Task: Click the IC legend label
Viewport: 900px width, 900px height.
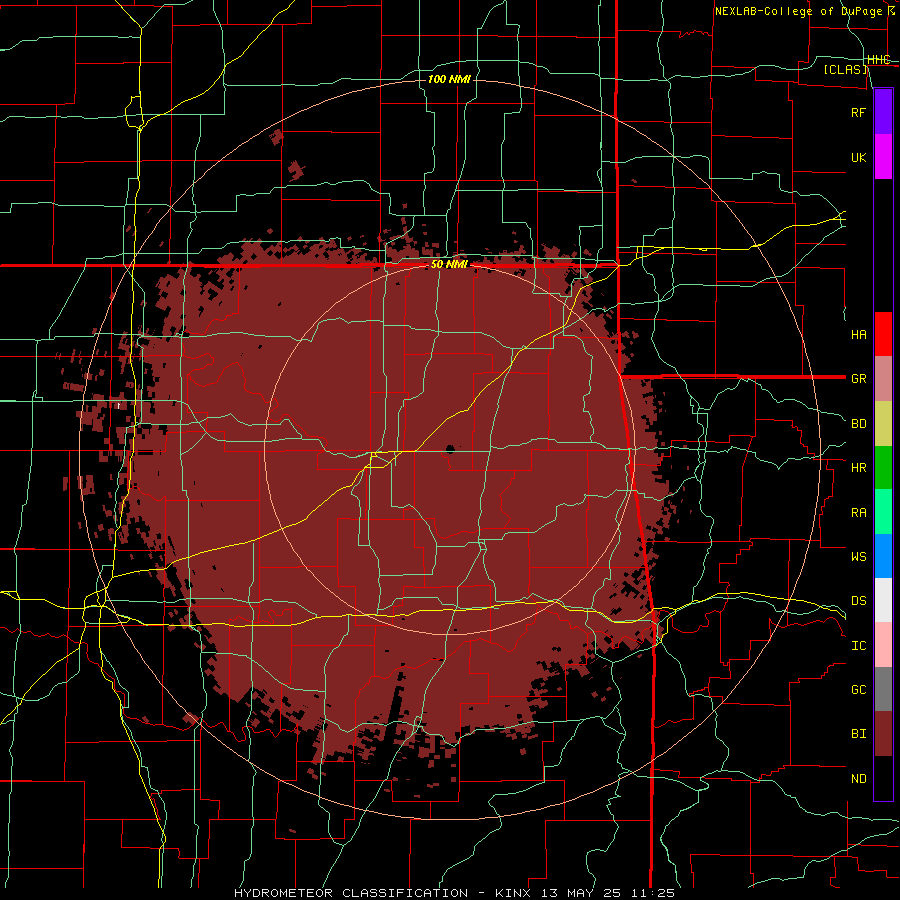Action: click(858, 645)
